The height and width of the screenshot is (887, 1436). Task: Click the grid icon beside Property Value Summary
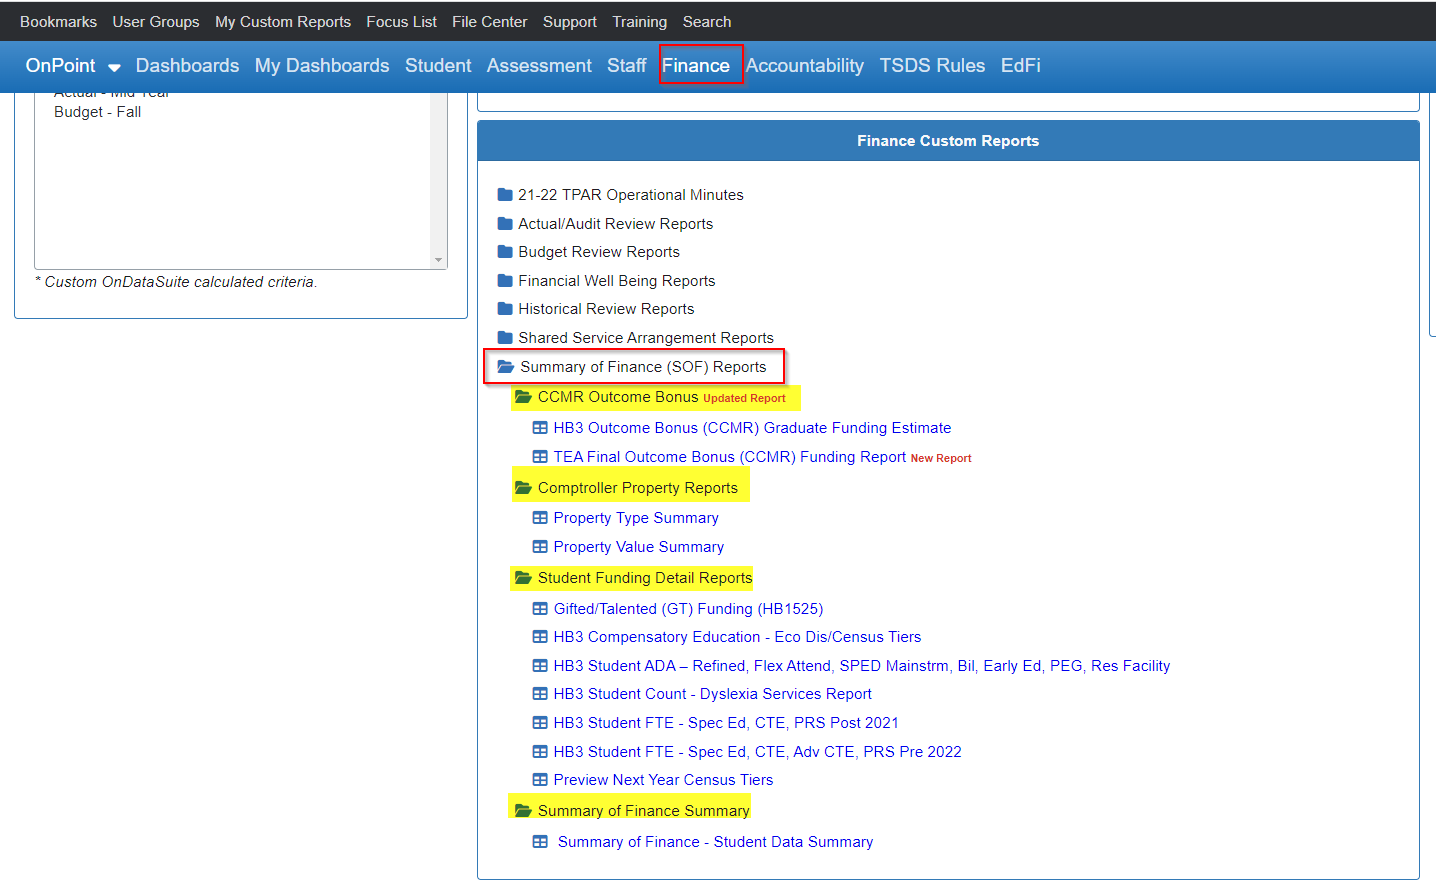540,546
